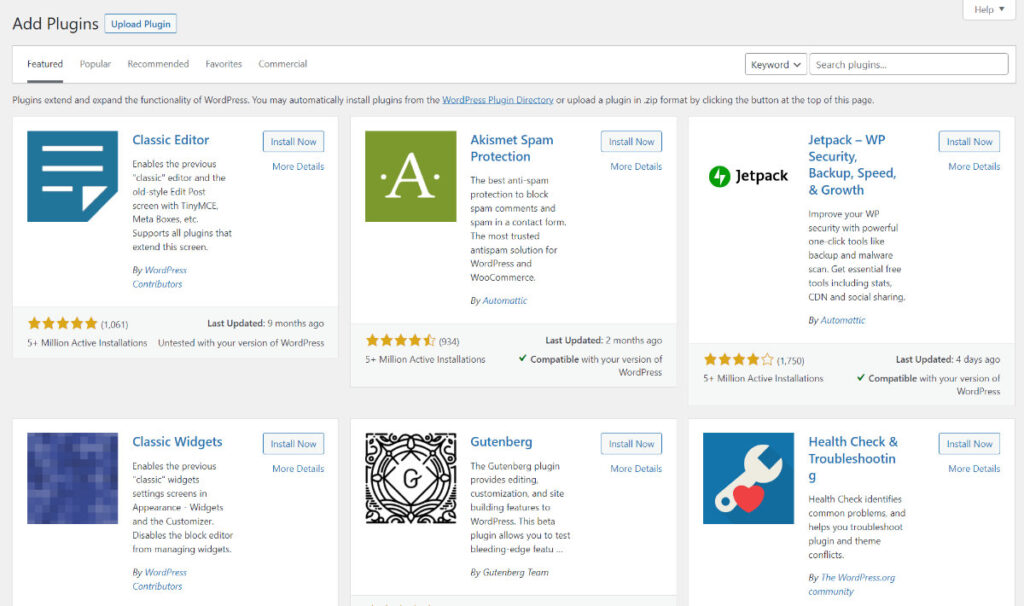The height and width of the screenshot is (606, 1024).
Task: Open the Commercial tab
Action: (283, 64)
